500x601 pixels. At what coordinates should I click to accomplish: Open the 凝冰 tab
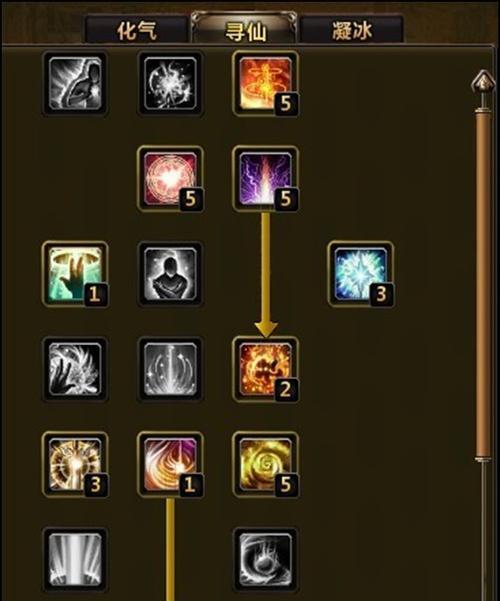(352, 30)
